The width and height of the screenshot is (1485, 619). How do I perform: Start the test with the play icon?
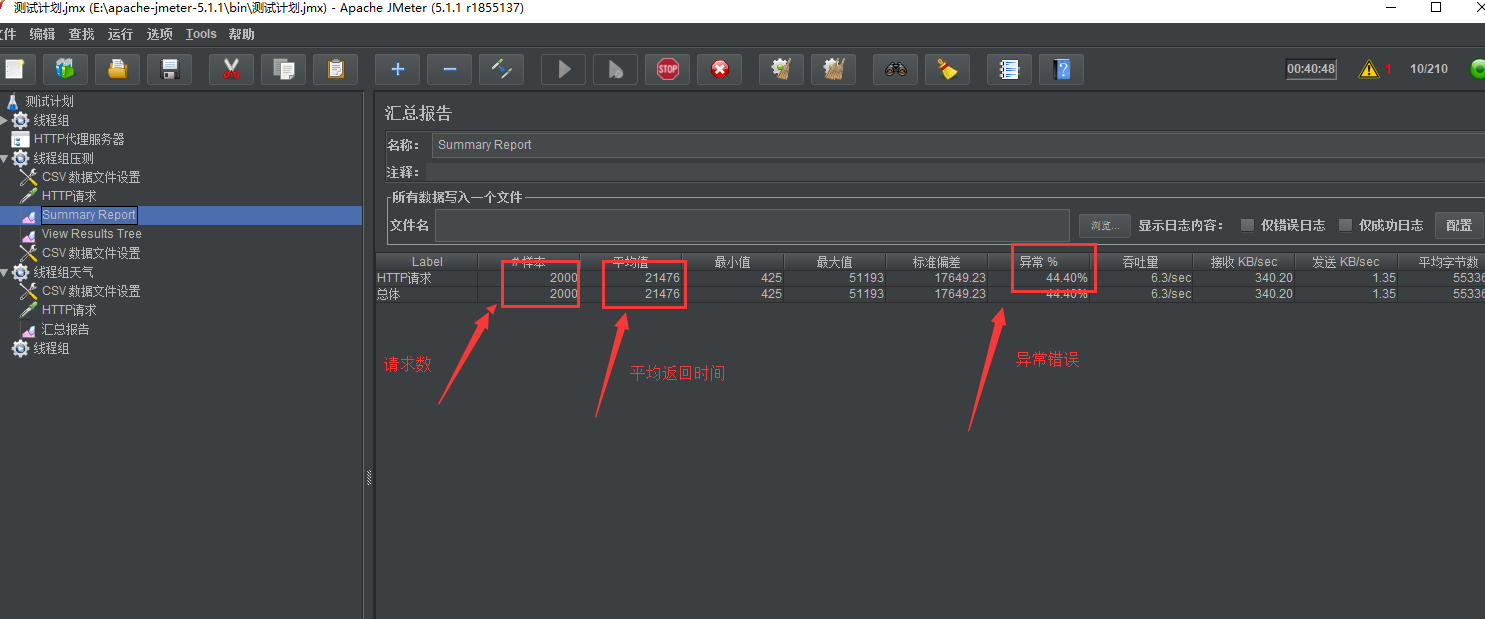[563, 69]
